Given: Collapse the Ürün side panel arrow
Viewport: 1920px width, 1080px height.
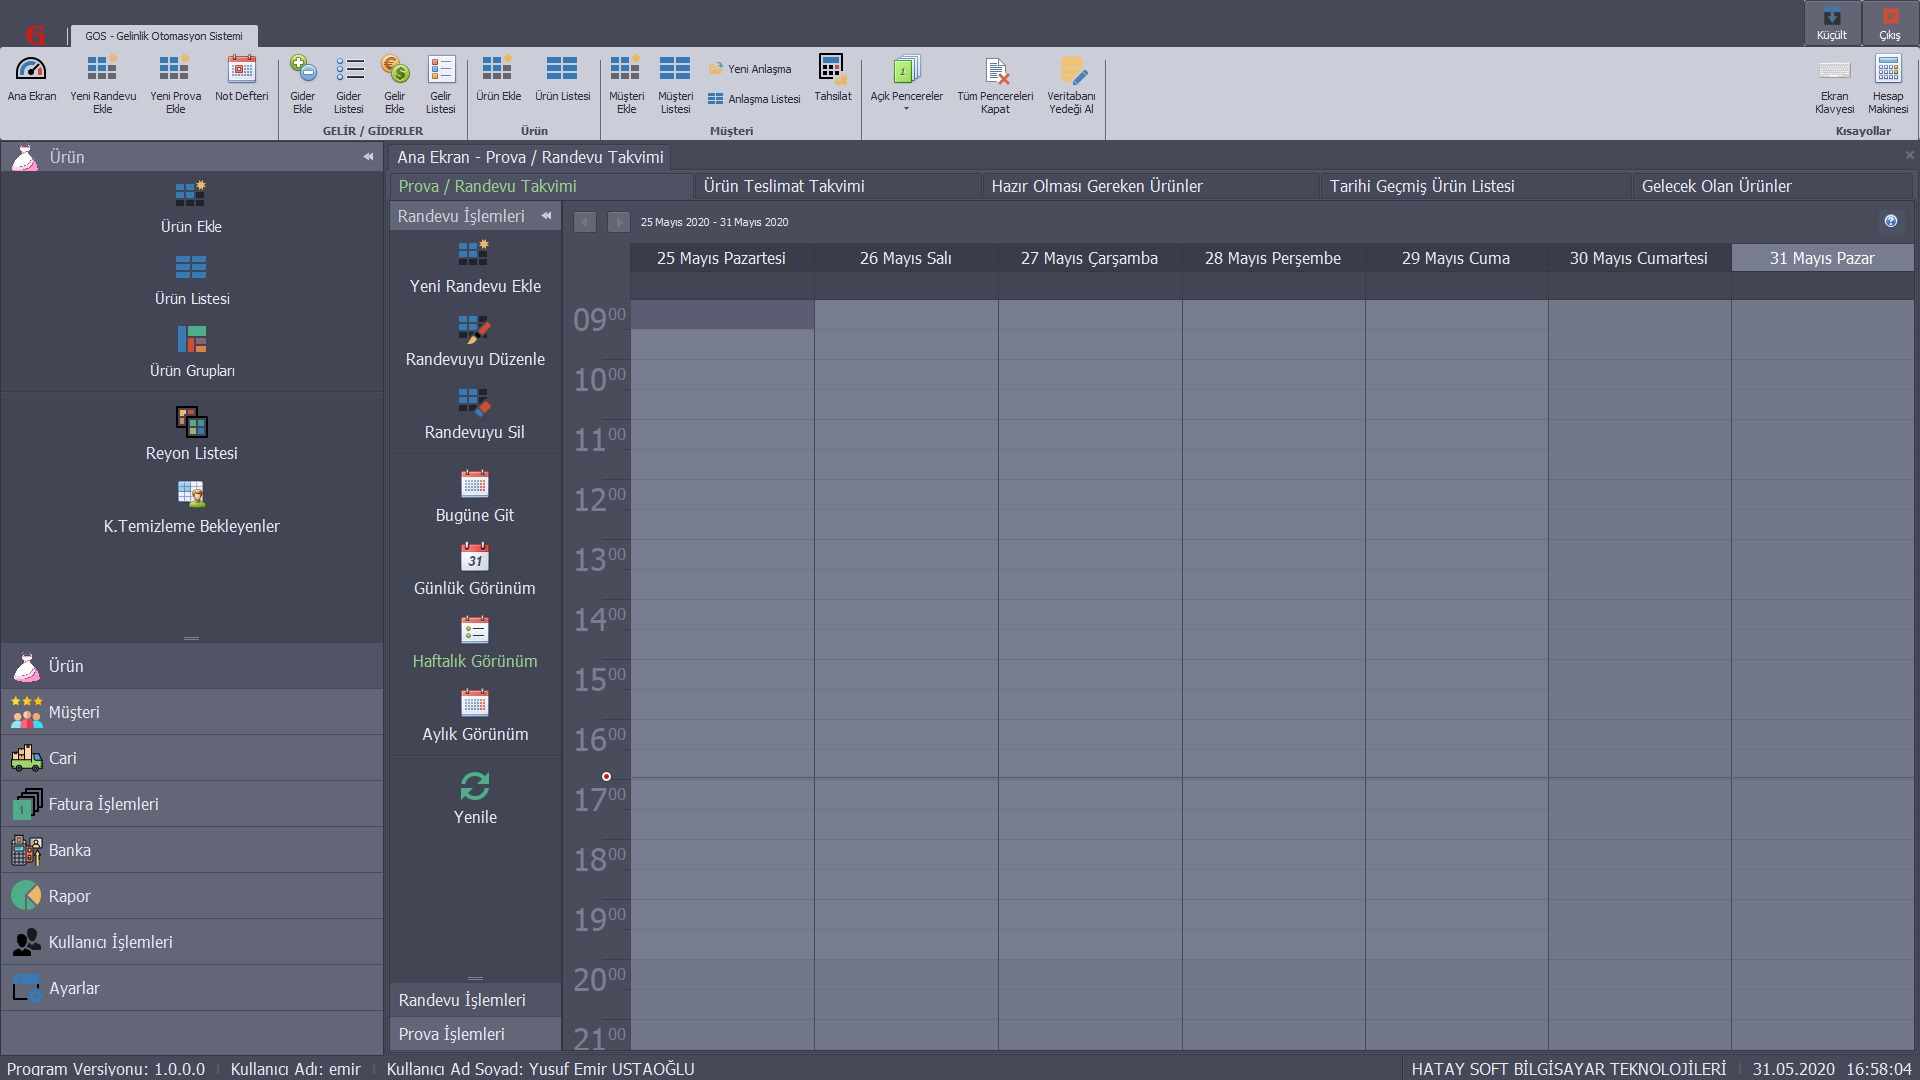Looking at the screenshot, I should pyautogui.click(x=368, y=157).
